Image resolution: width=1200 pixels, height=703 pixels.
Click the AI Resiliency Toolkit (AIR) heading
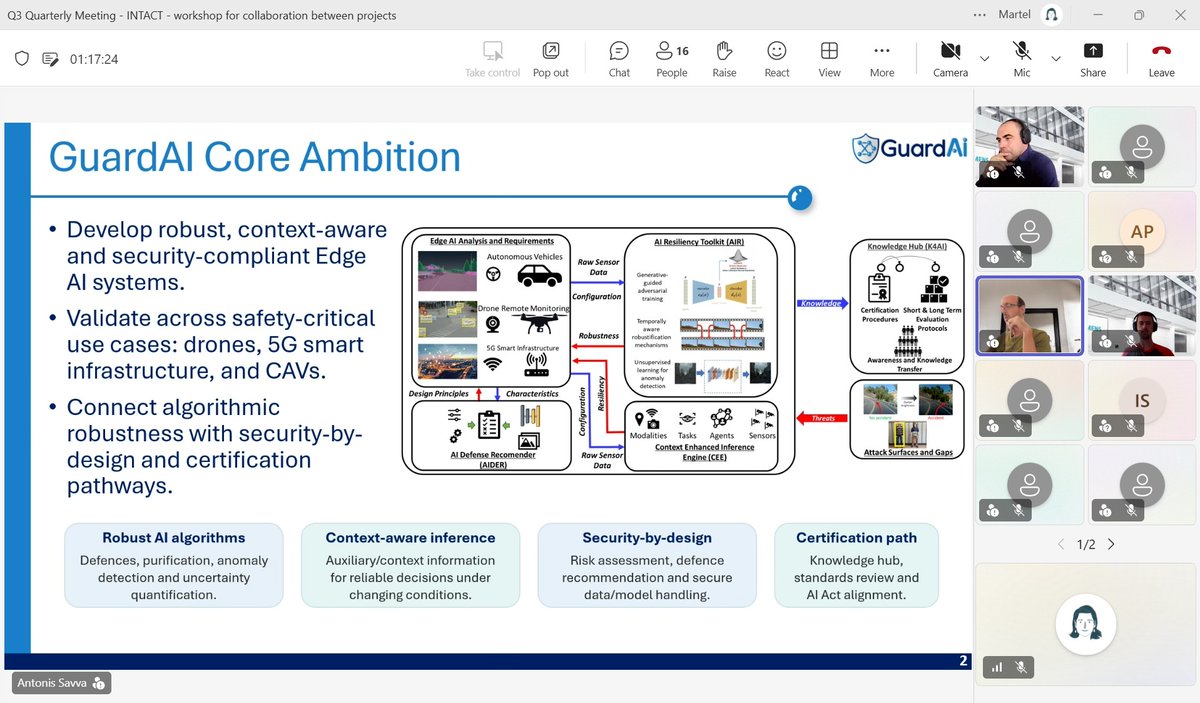tap(699, 241)
